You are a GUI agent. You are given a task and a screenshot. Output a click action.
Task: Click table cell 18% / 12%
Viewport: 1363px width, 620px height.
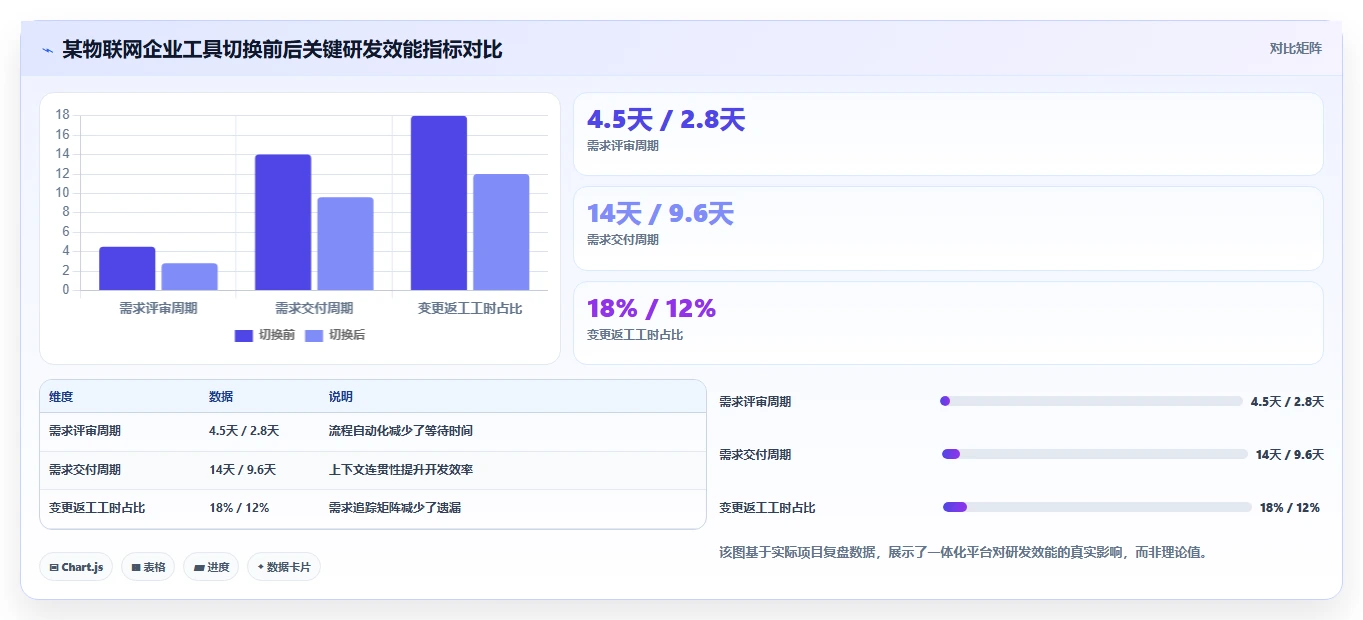tap(239, 508)
